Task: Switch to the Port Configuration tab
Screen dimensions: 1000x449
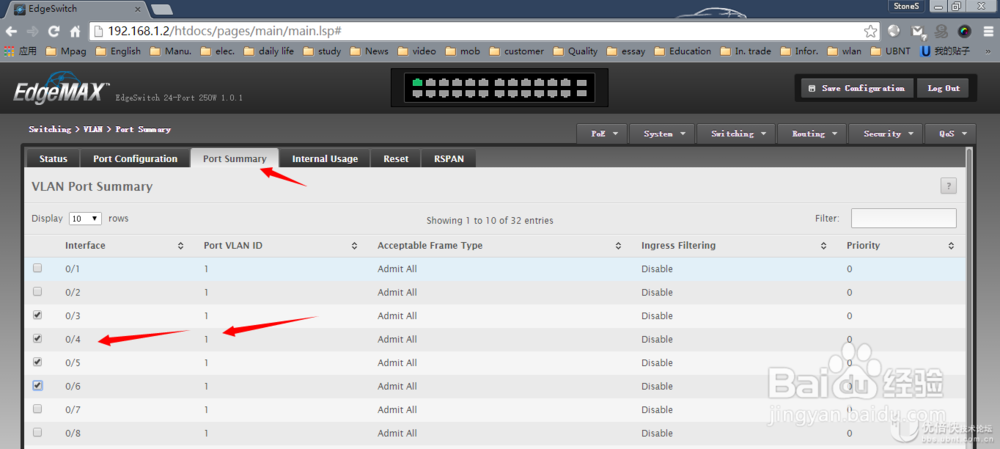Action: (x=135, y=159)
